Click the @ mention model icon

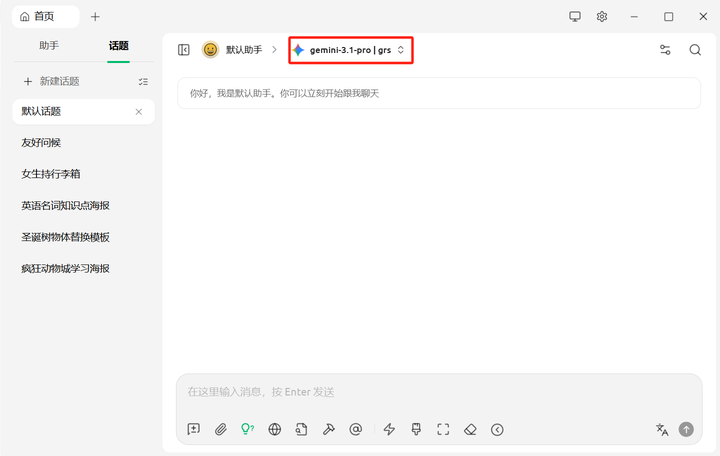(x=355, y=429)
